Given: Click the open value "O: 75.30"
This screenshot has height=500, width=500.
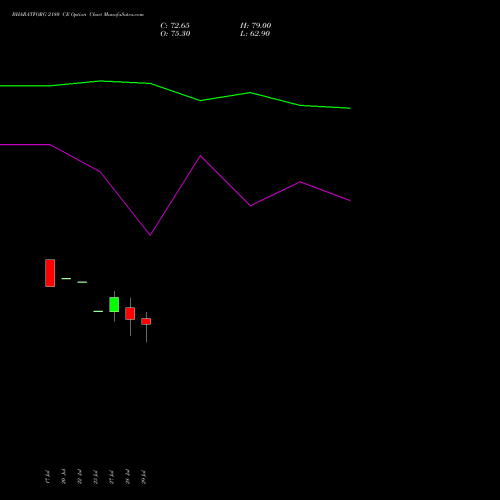Looking at the screenshot, I should pos(175,33).
